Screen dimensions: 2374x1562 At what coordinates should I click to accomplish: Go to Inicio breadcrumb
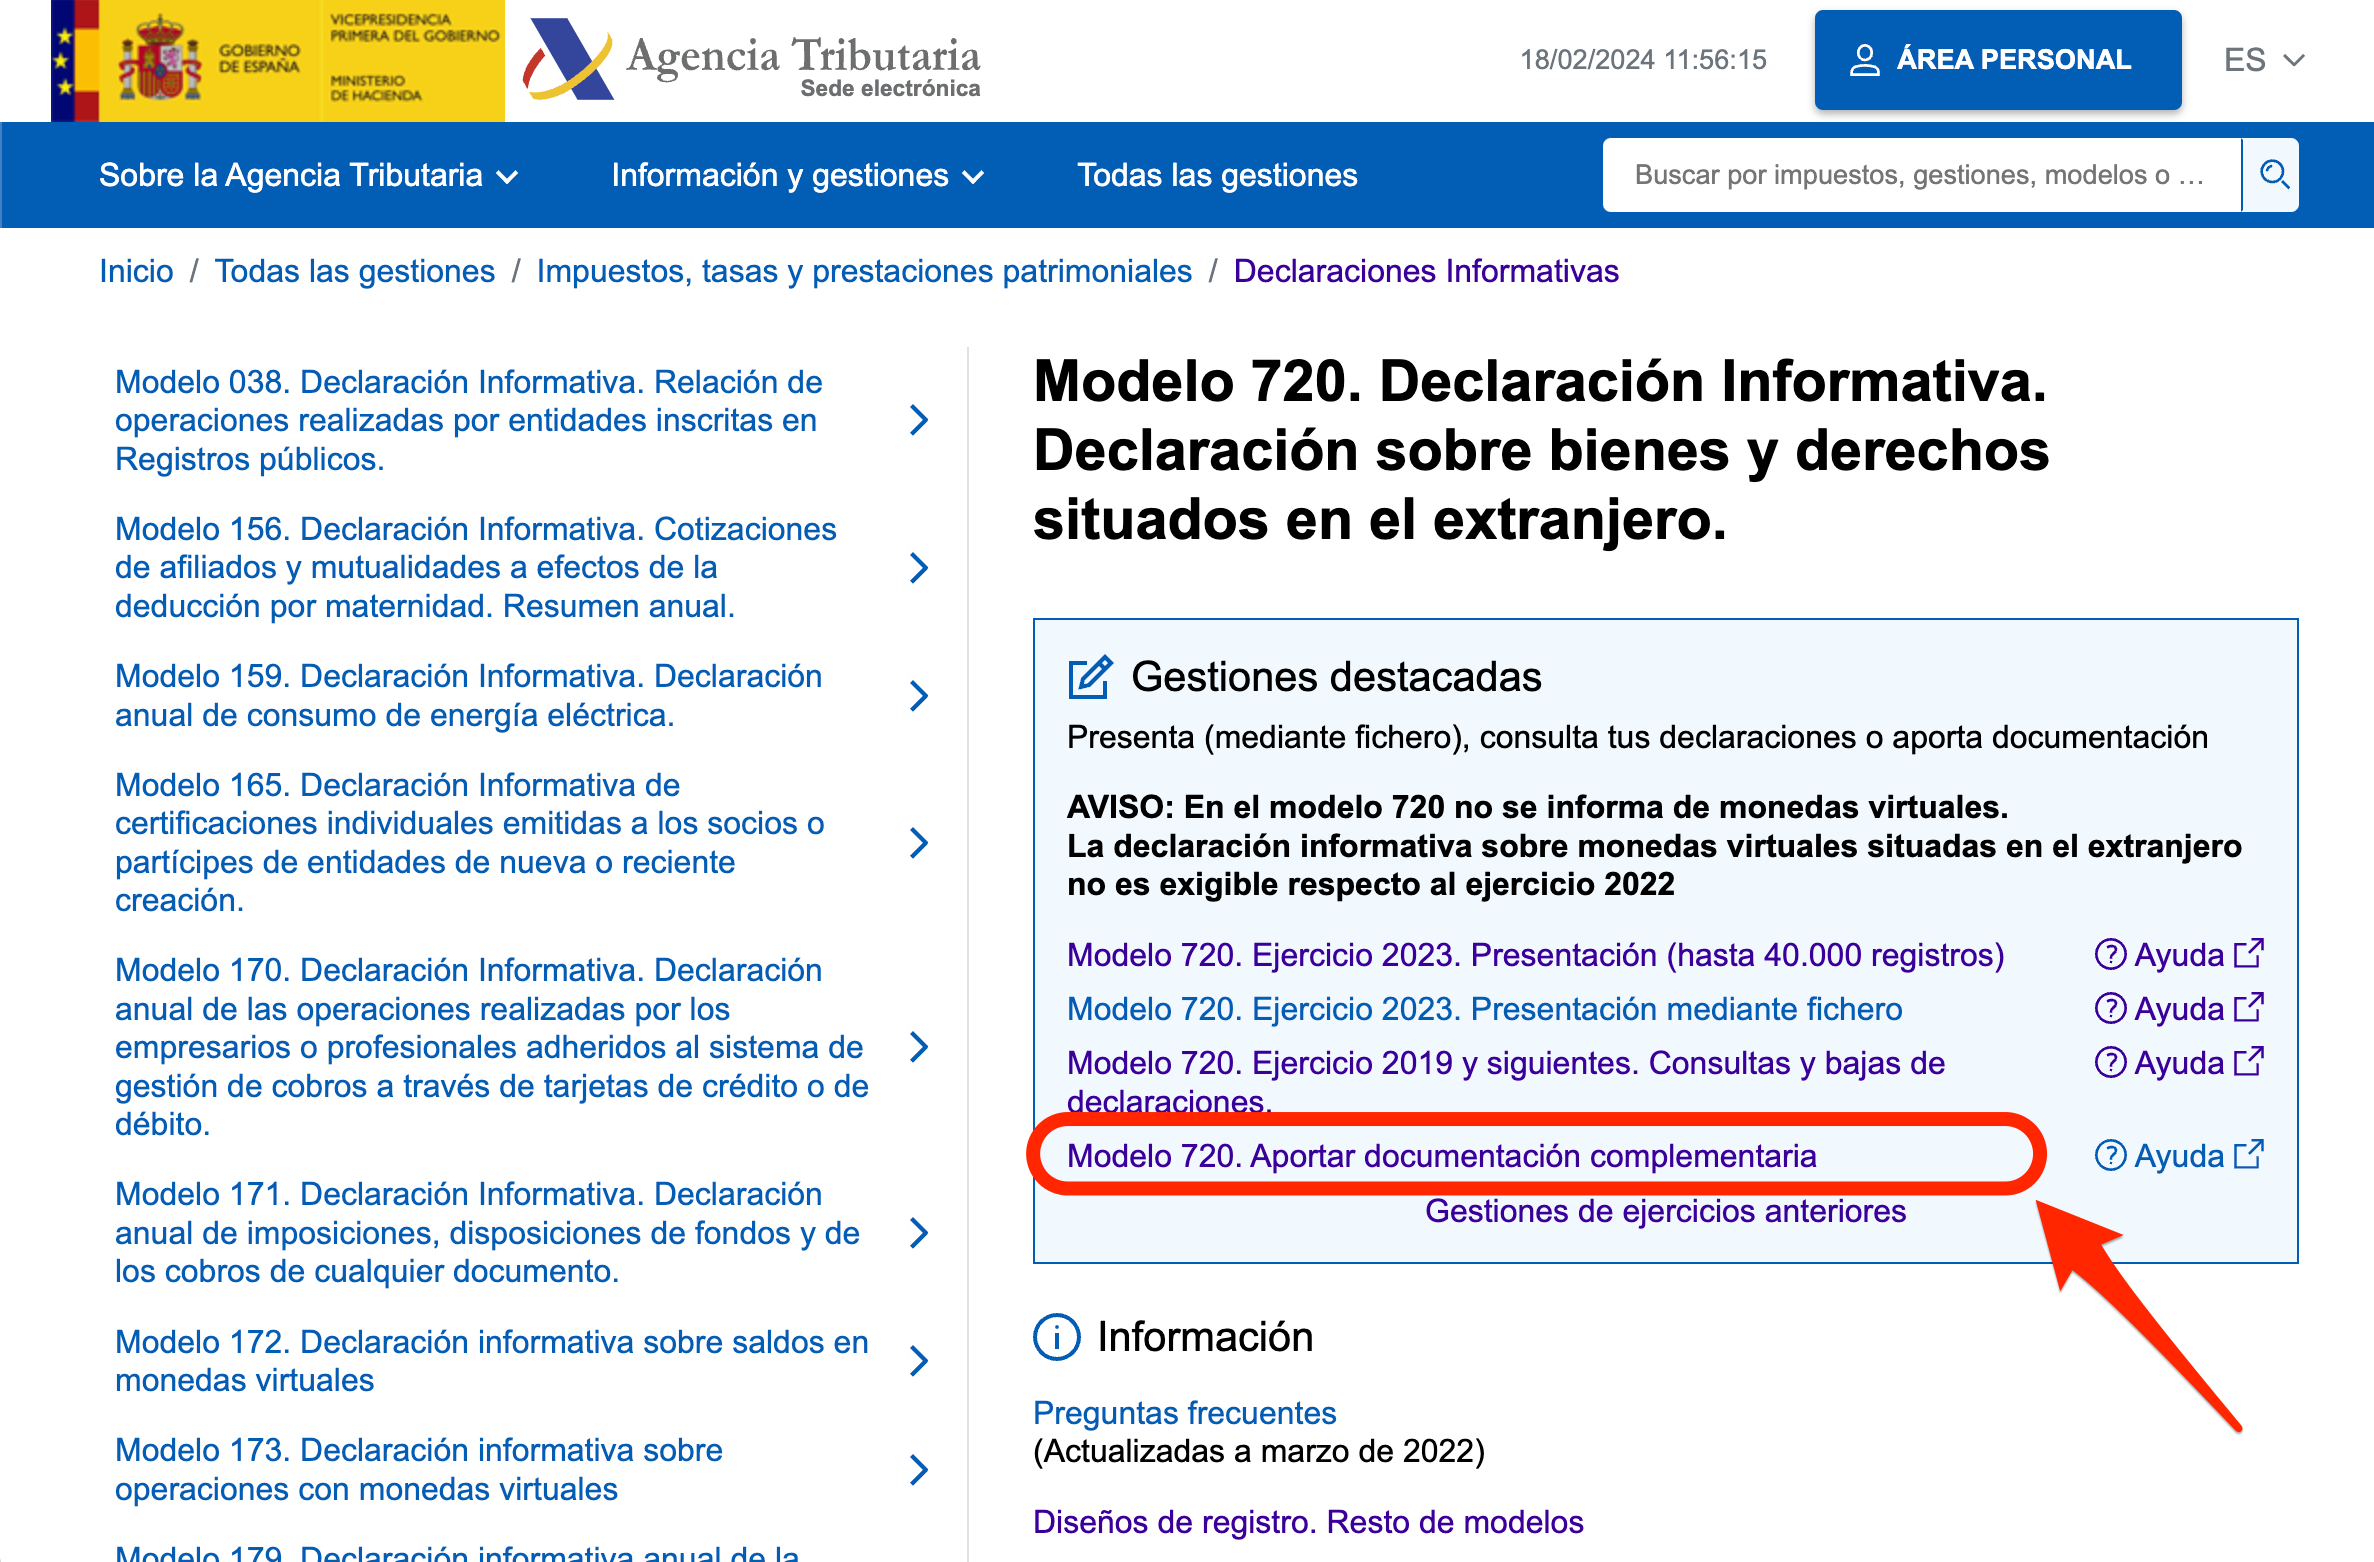coord(136,271)
